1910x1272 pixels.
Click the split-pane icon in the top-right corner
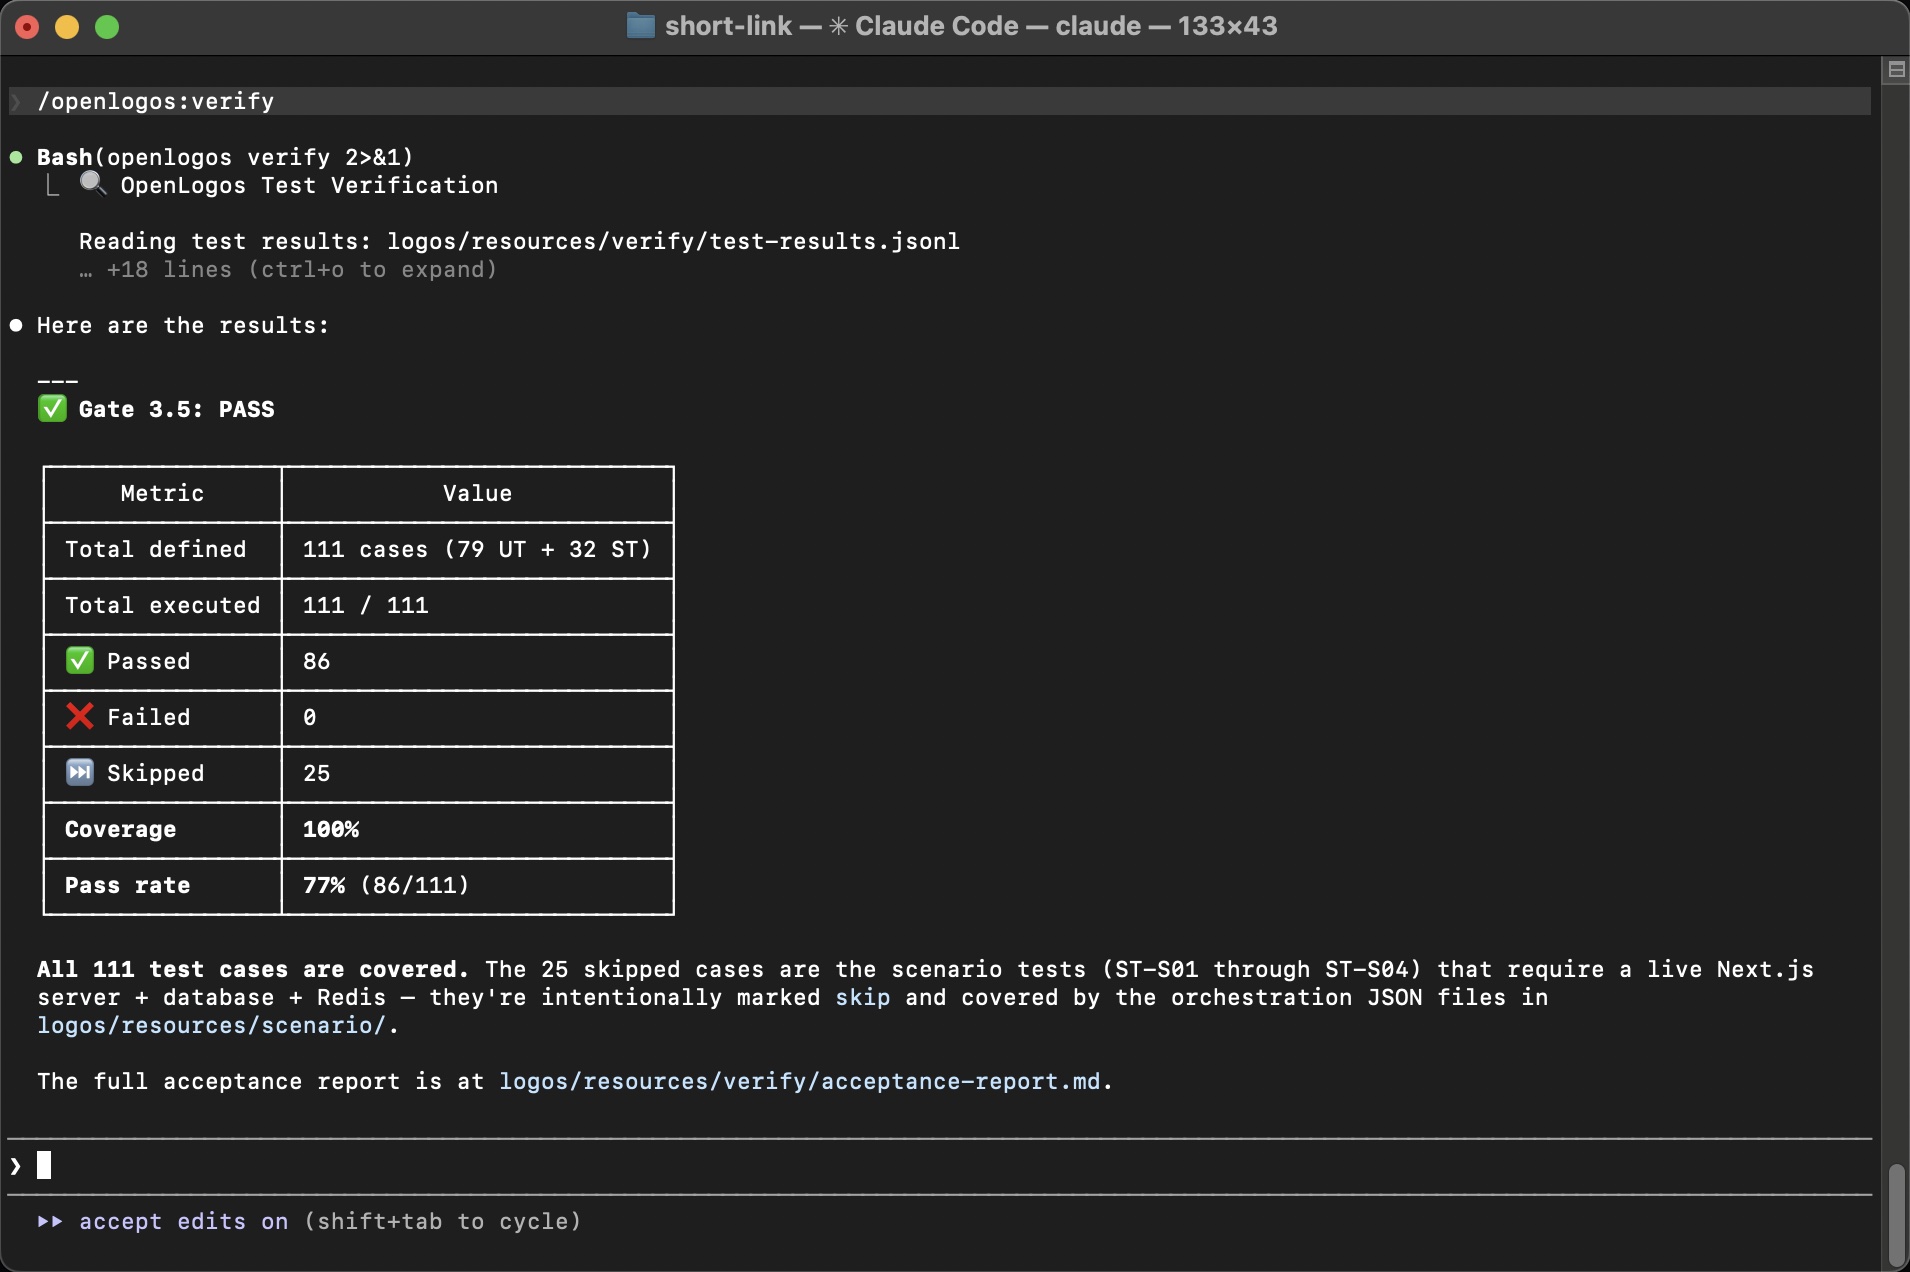pyautogui.click(x=1896, y=69)
